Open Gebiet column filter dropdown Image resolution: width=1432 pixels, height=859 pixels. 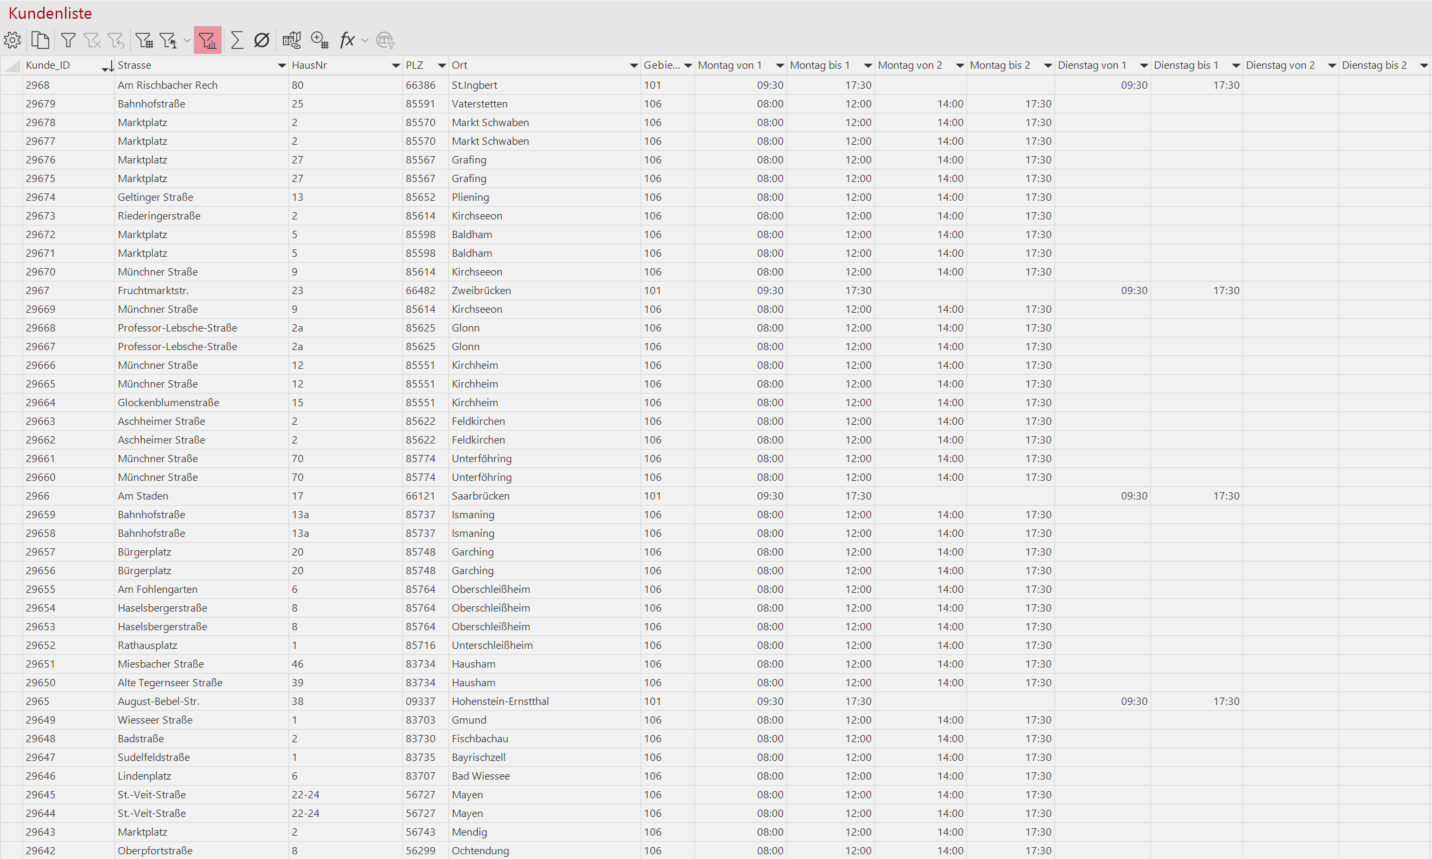(687, 66)
